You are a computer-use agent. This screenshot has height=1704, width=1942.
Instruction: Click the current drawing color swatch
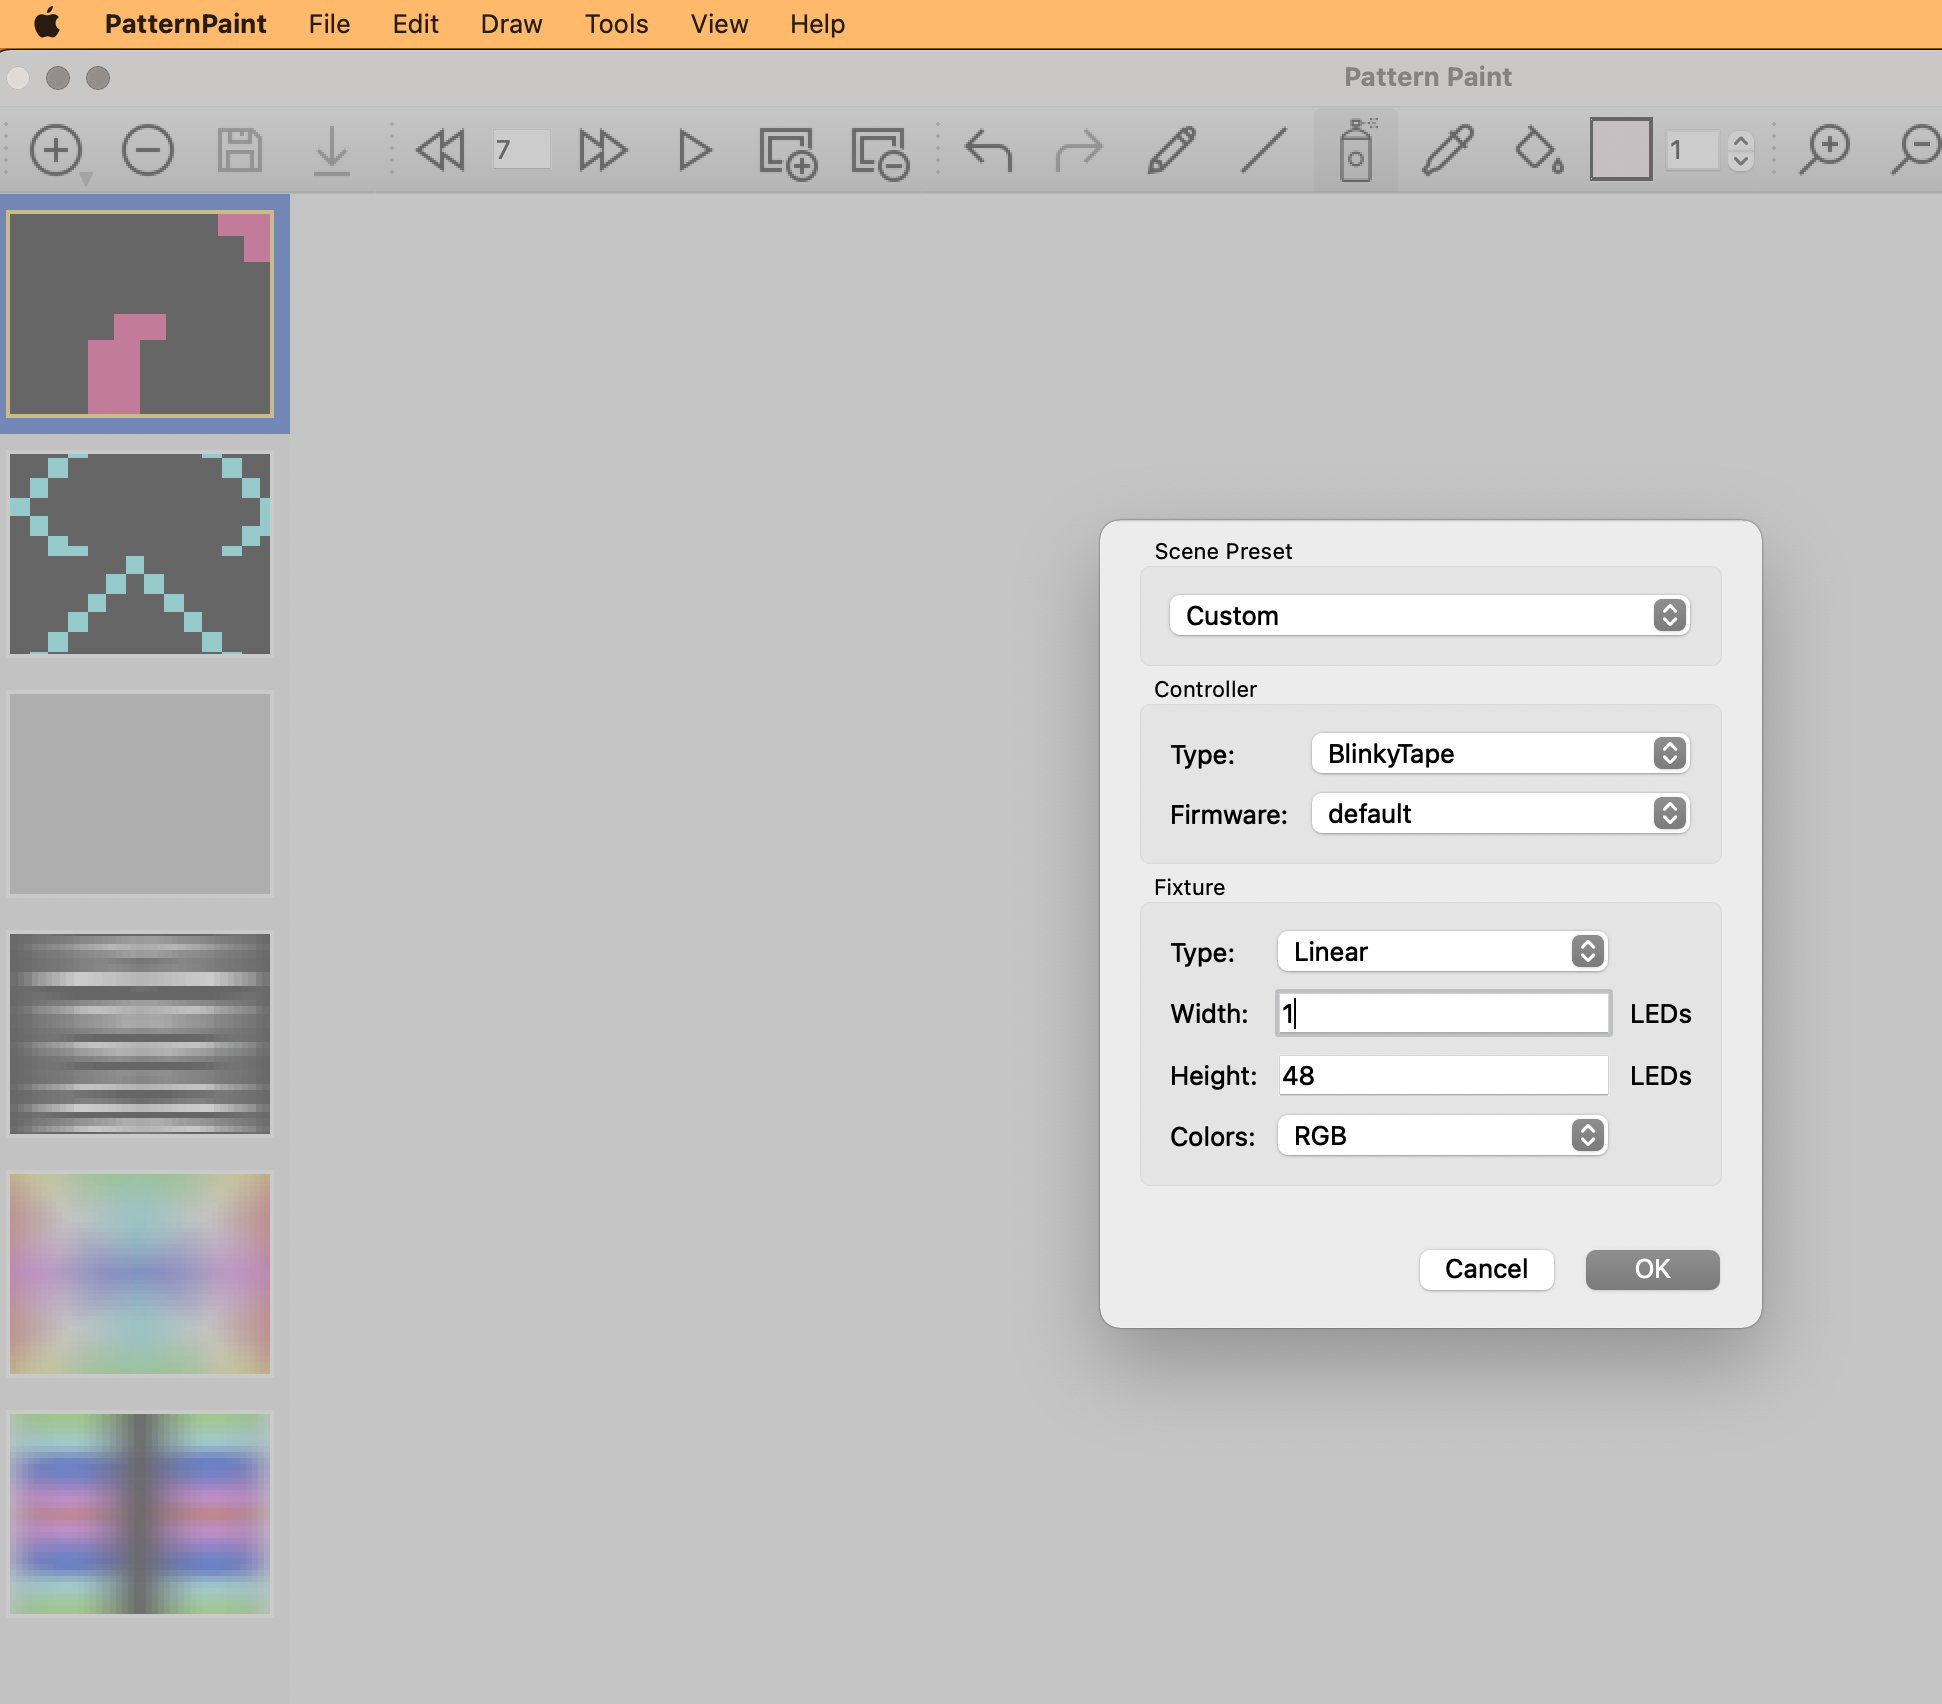(x=1620, y=150)
